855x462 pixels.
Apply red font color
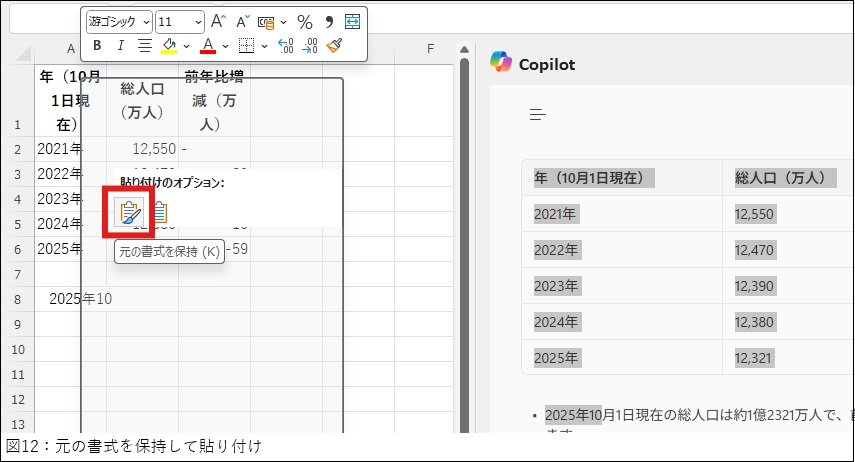coord(208,45)
